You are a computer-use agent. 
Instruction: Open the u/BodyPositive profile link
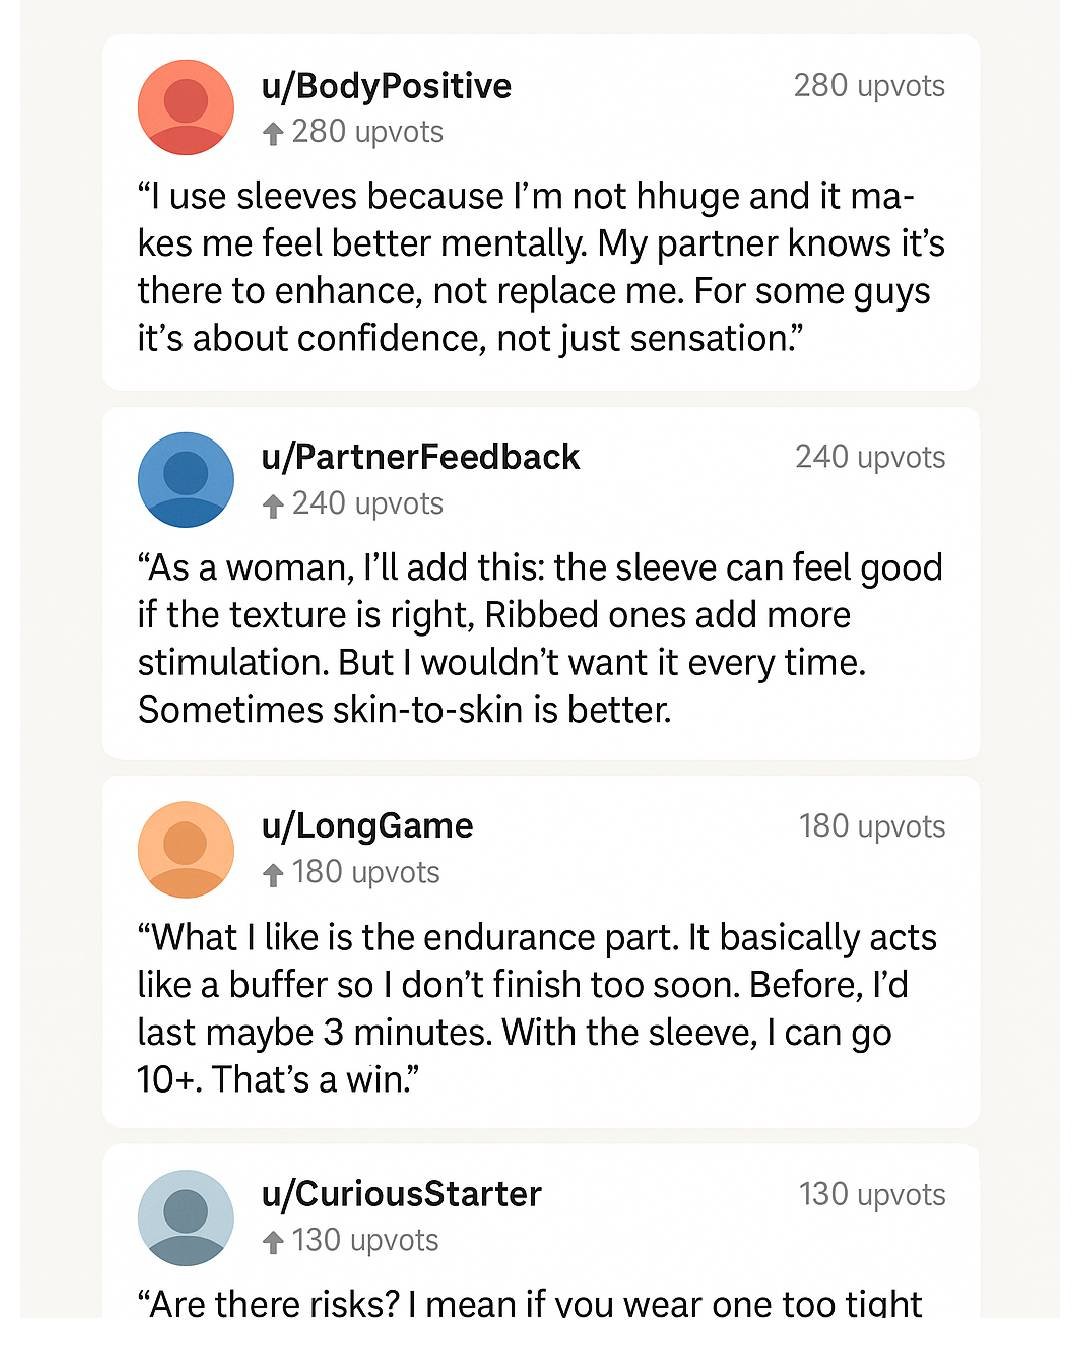(386, 86)
